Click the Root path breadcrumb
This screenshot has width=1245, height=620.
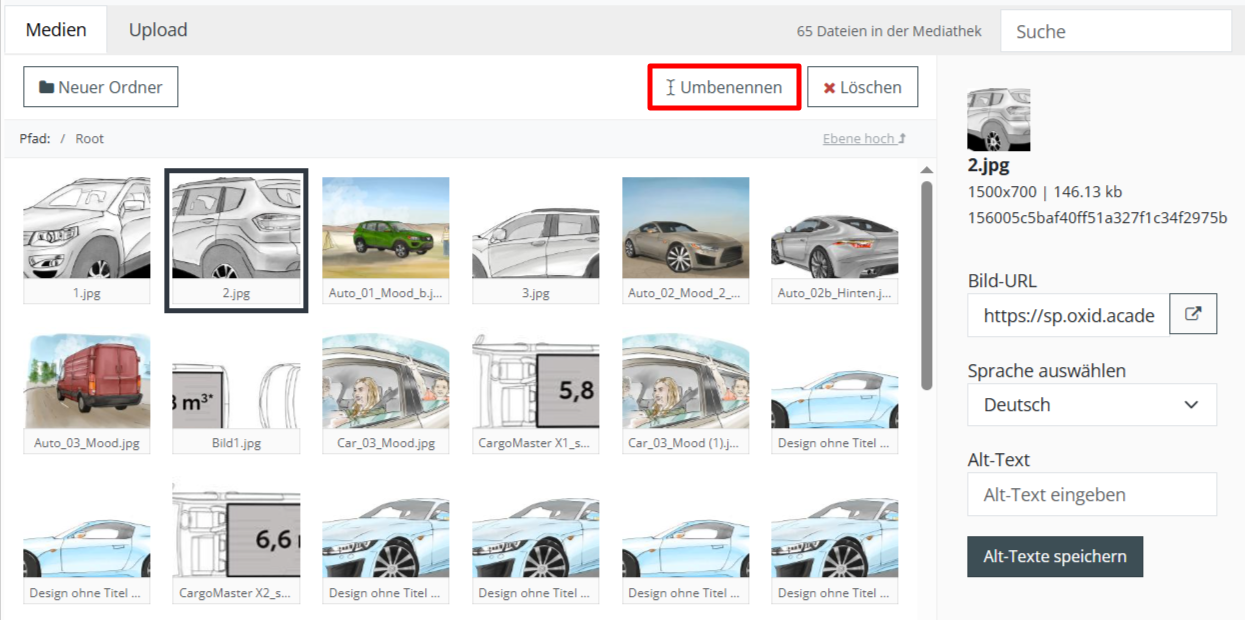click(89, 139)
